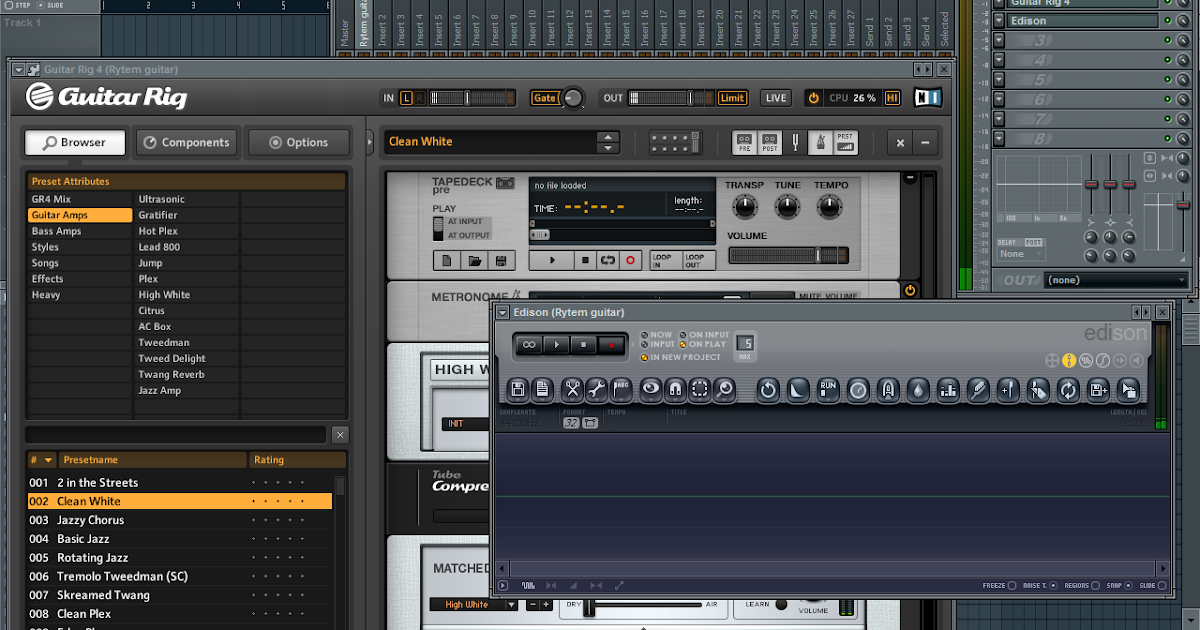Select Guitar Amps preset attribute
Viewport: 1200px width, 630px height.
[80, 215]
